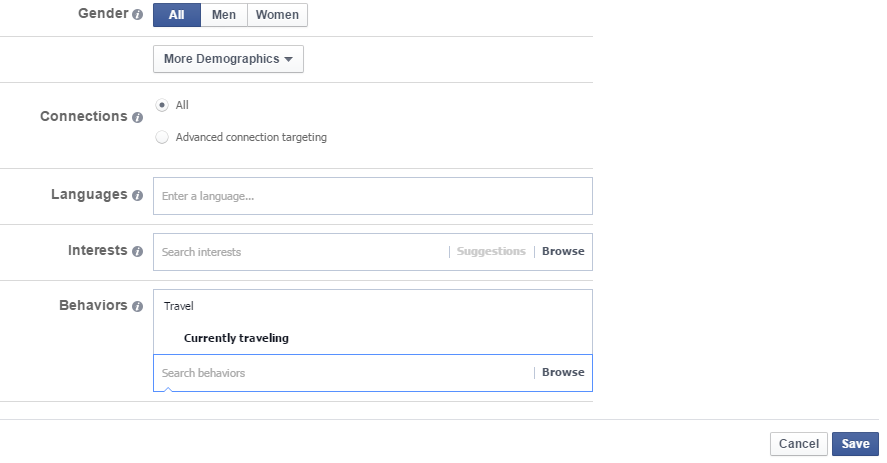Expand the More Demographics dropdown
This screenshot has height=463, width=887.
coord(228,59)
